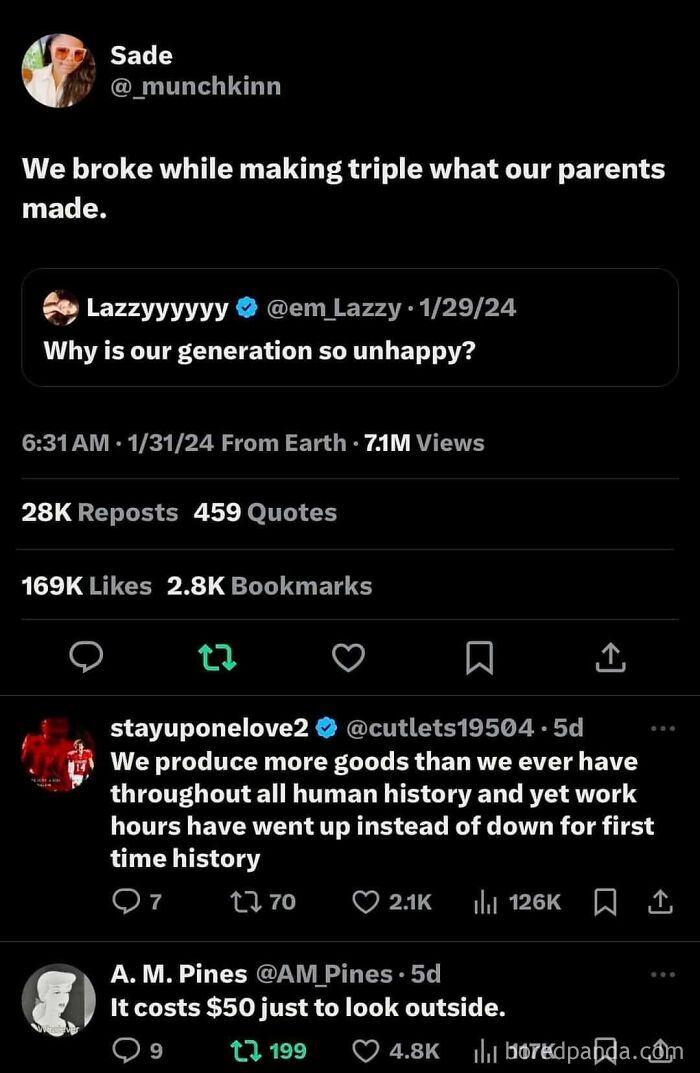This screenshot has height=1073, width=700.
Task: Visit @cutlets19504 profile handle
Action: [x=440, y=728]
